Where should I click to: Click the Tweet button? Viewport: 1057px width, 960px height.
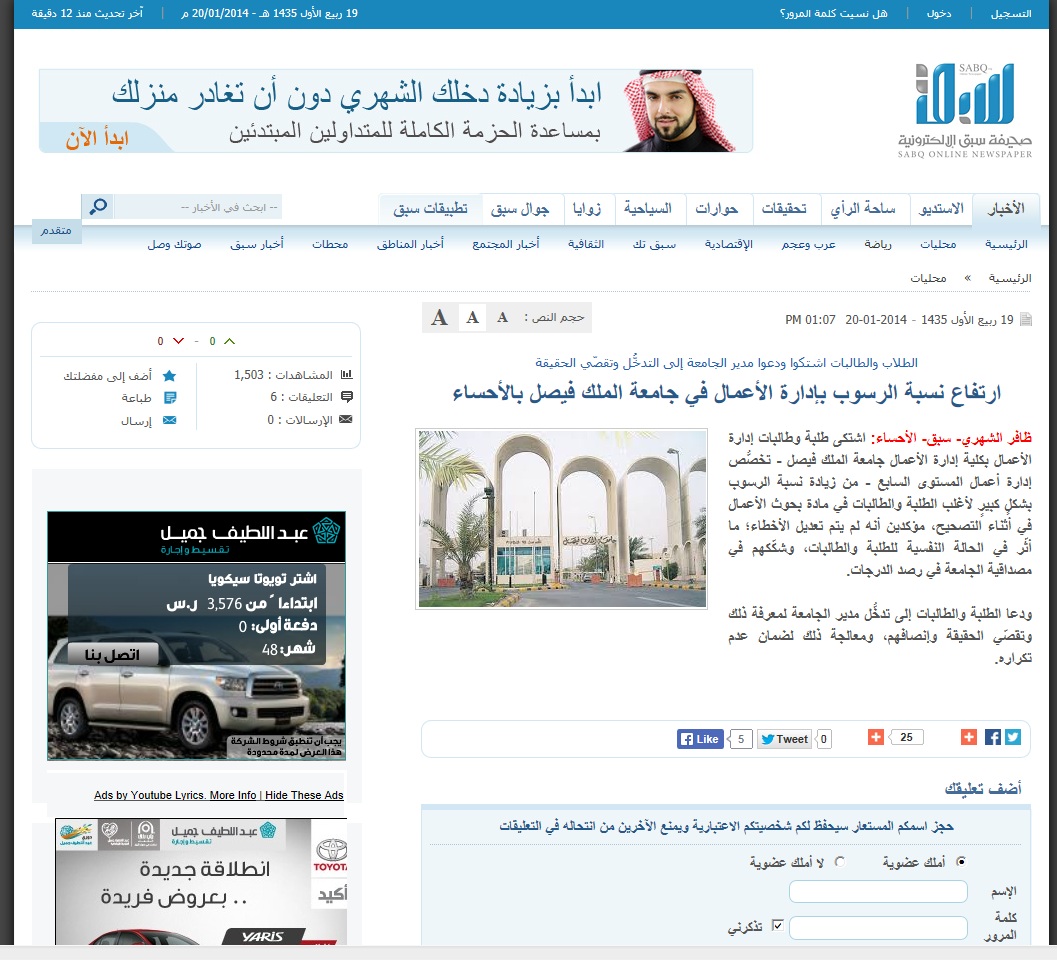tap(784, 739)
